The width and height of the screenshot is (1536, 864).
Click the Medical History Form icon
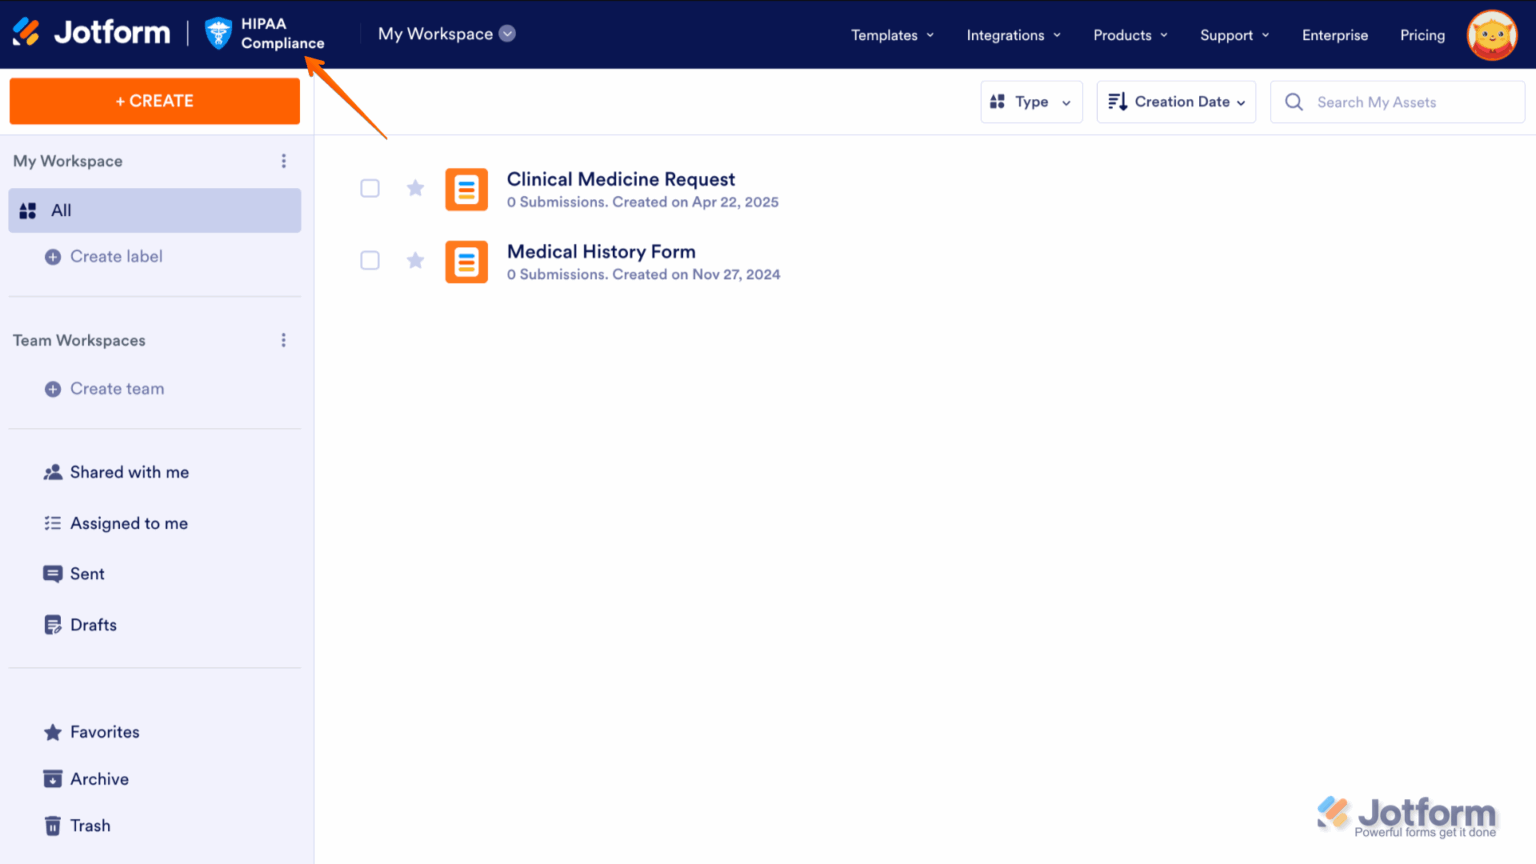tap(466, 261)
